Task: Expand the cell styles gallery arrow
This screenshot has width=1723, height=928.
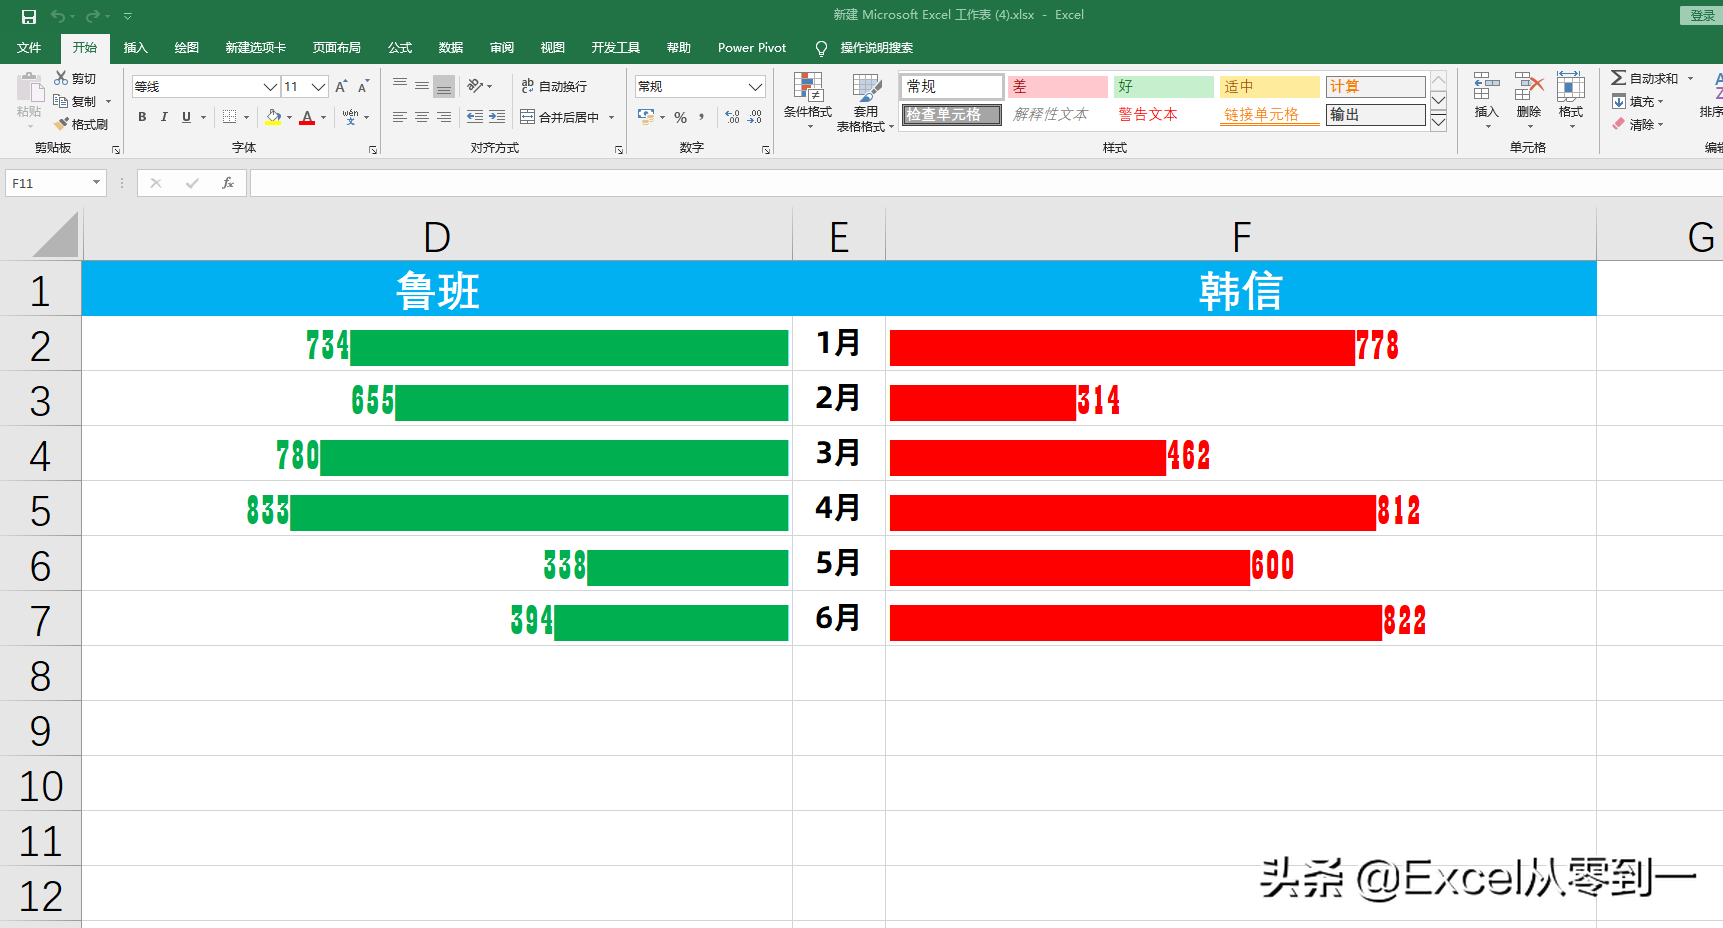Action: click(x=1439, y=122)
